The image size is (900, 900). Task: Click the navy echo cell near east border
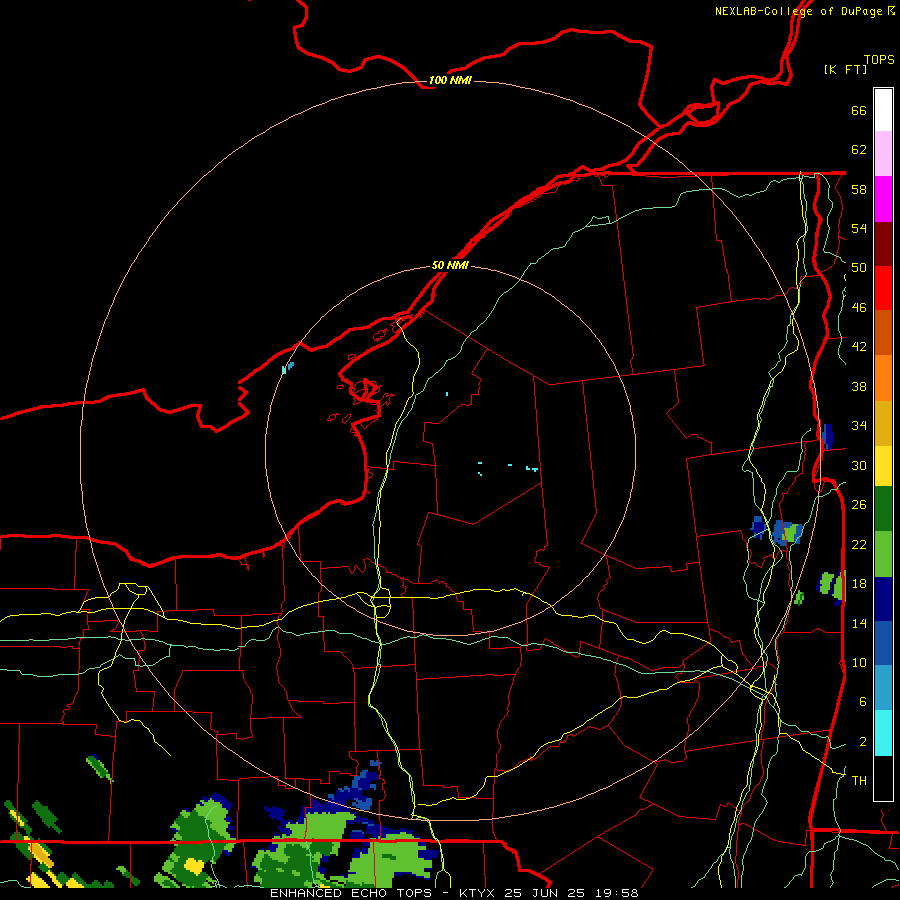827,436
